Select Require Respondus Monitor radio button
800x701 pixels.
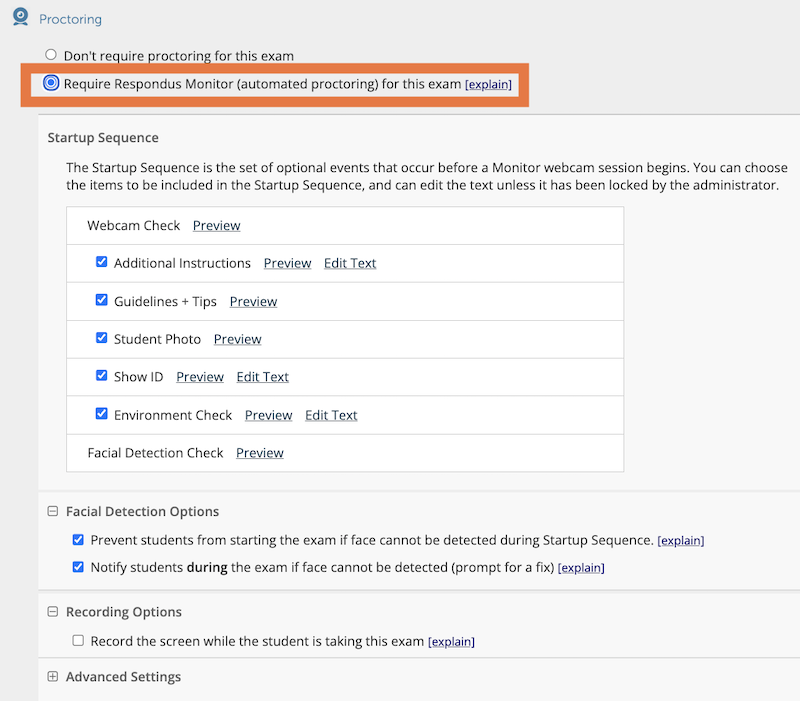point(51,84)
